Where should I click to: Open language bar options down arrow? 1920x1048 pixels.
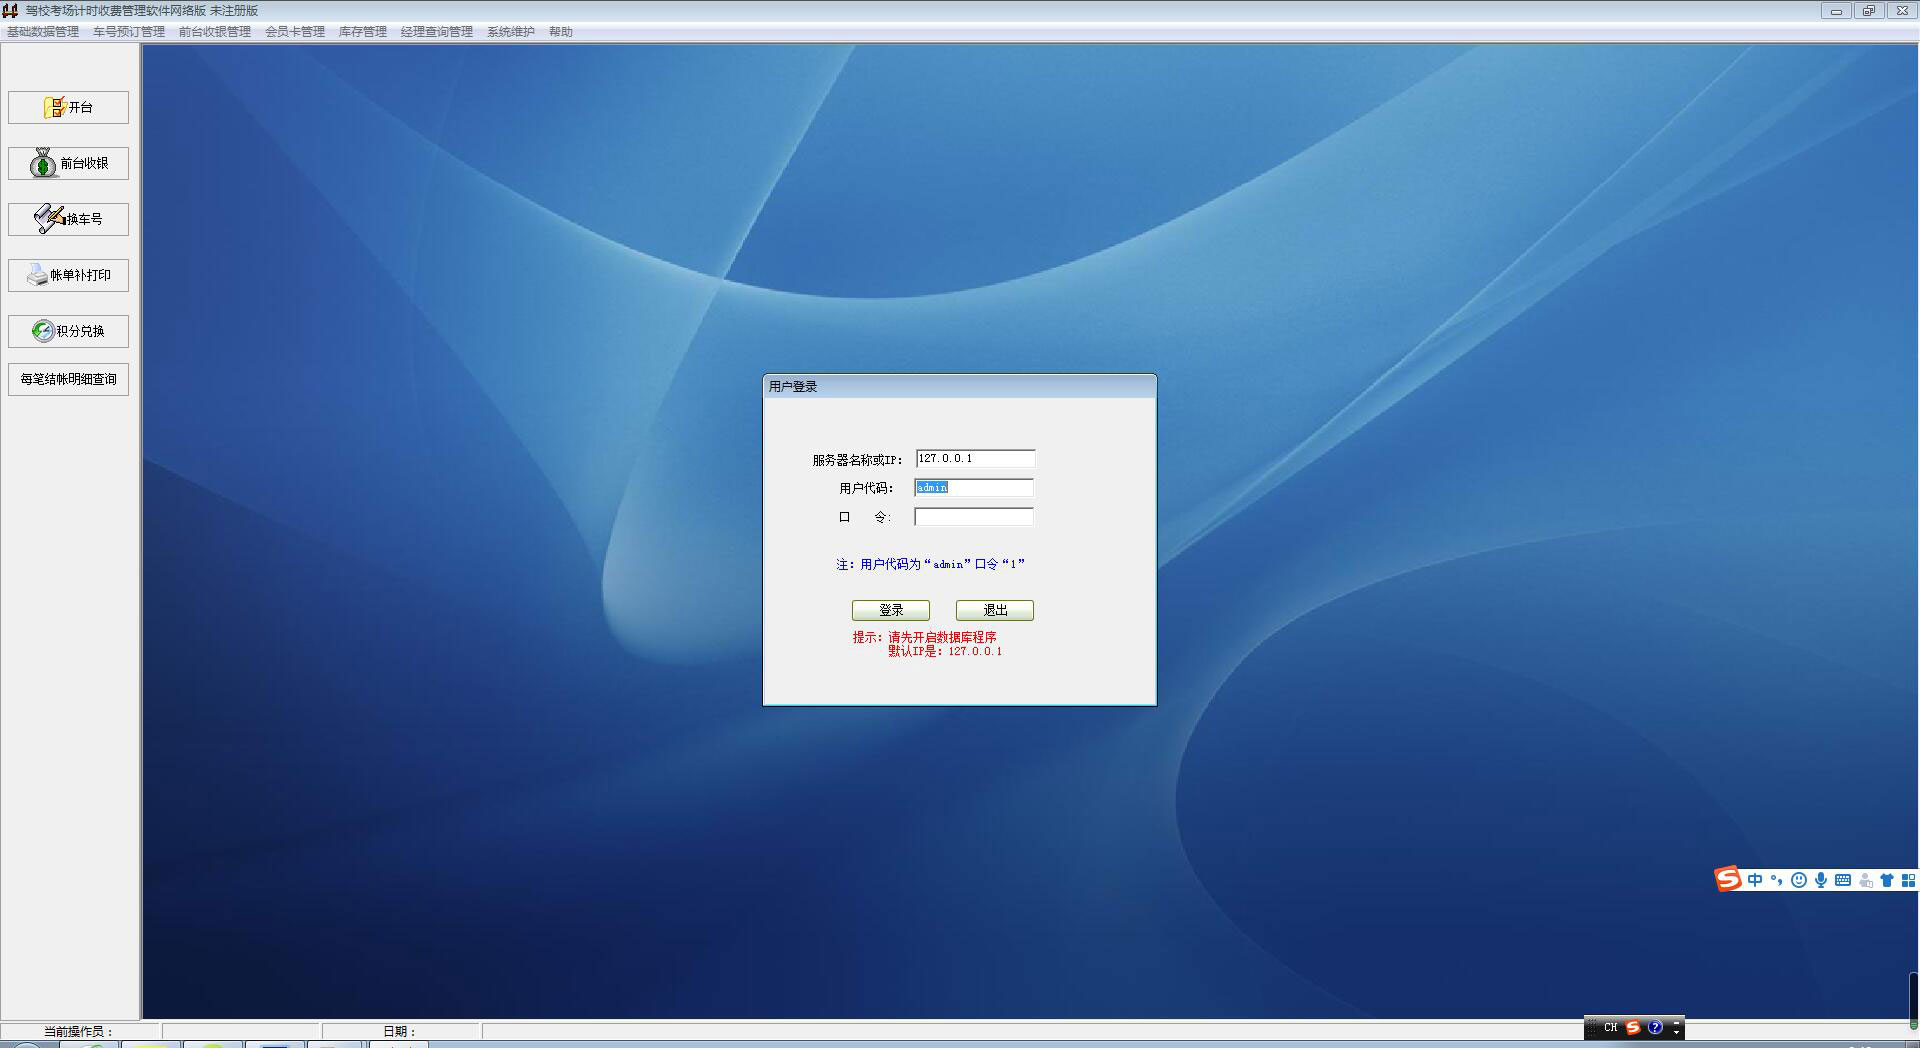click(x=1677, y=1032)
